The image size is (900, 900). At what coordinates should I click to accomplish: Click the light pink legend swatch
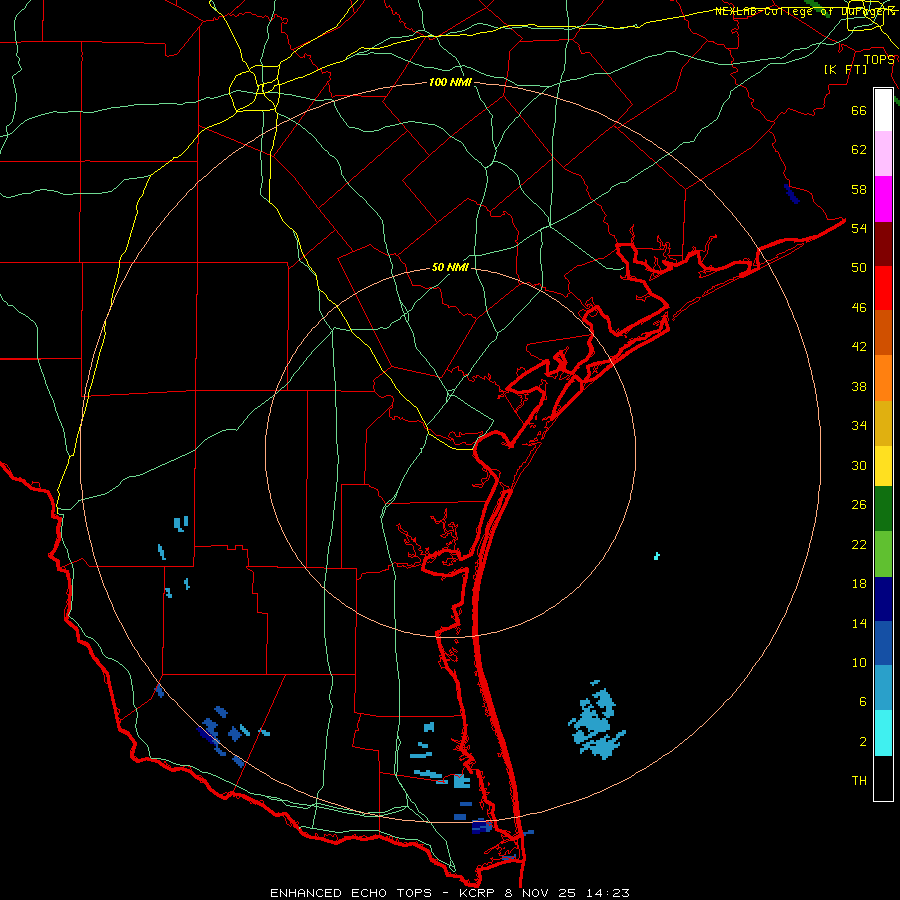[883, 153]
